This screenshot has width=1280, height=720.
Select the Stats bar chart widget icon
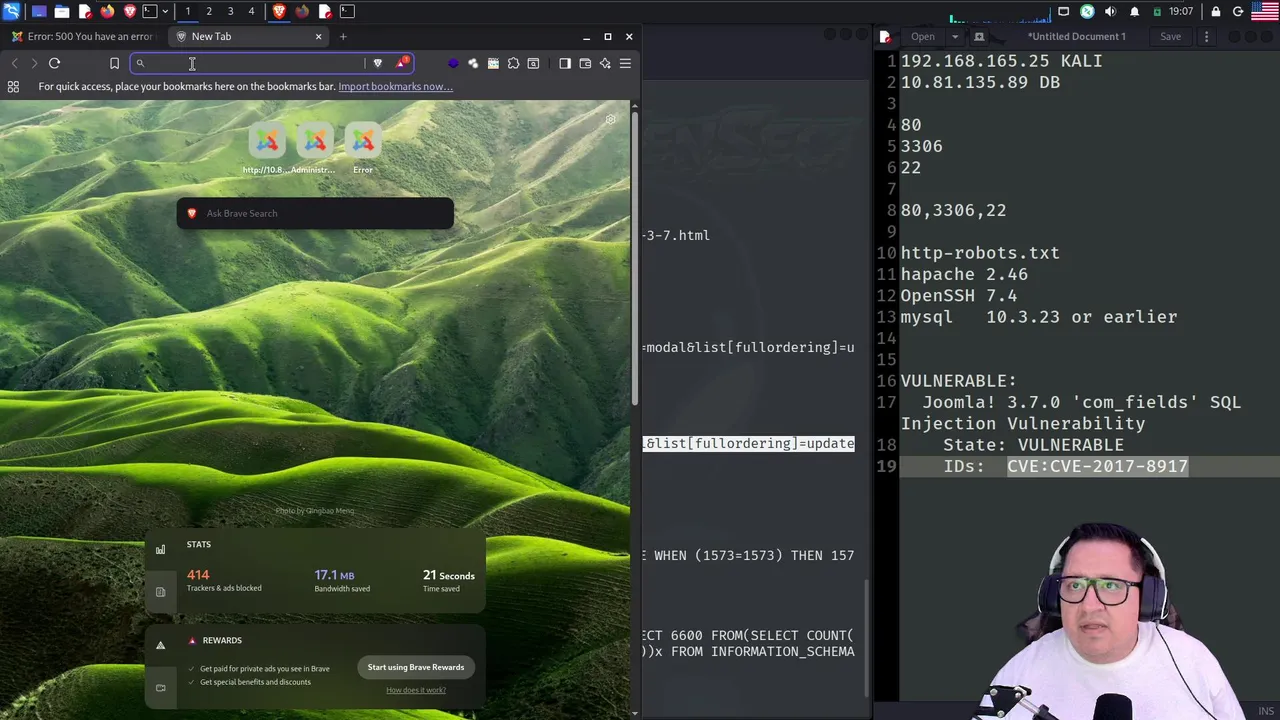point(160,549)
